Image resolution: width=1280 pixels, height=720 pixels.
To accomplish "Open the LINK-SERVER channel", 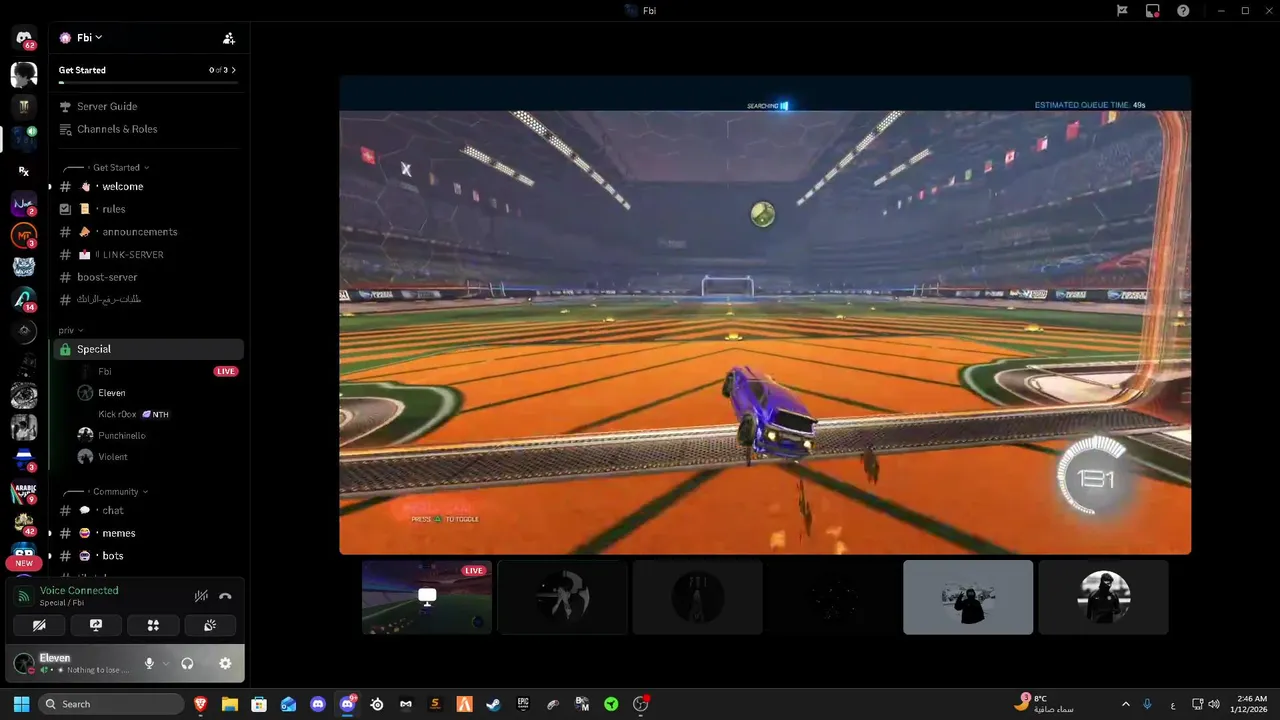I will pyautogui.click(x=148, y=255).
